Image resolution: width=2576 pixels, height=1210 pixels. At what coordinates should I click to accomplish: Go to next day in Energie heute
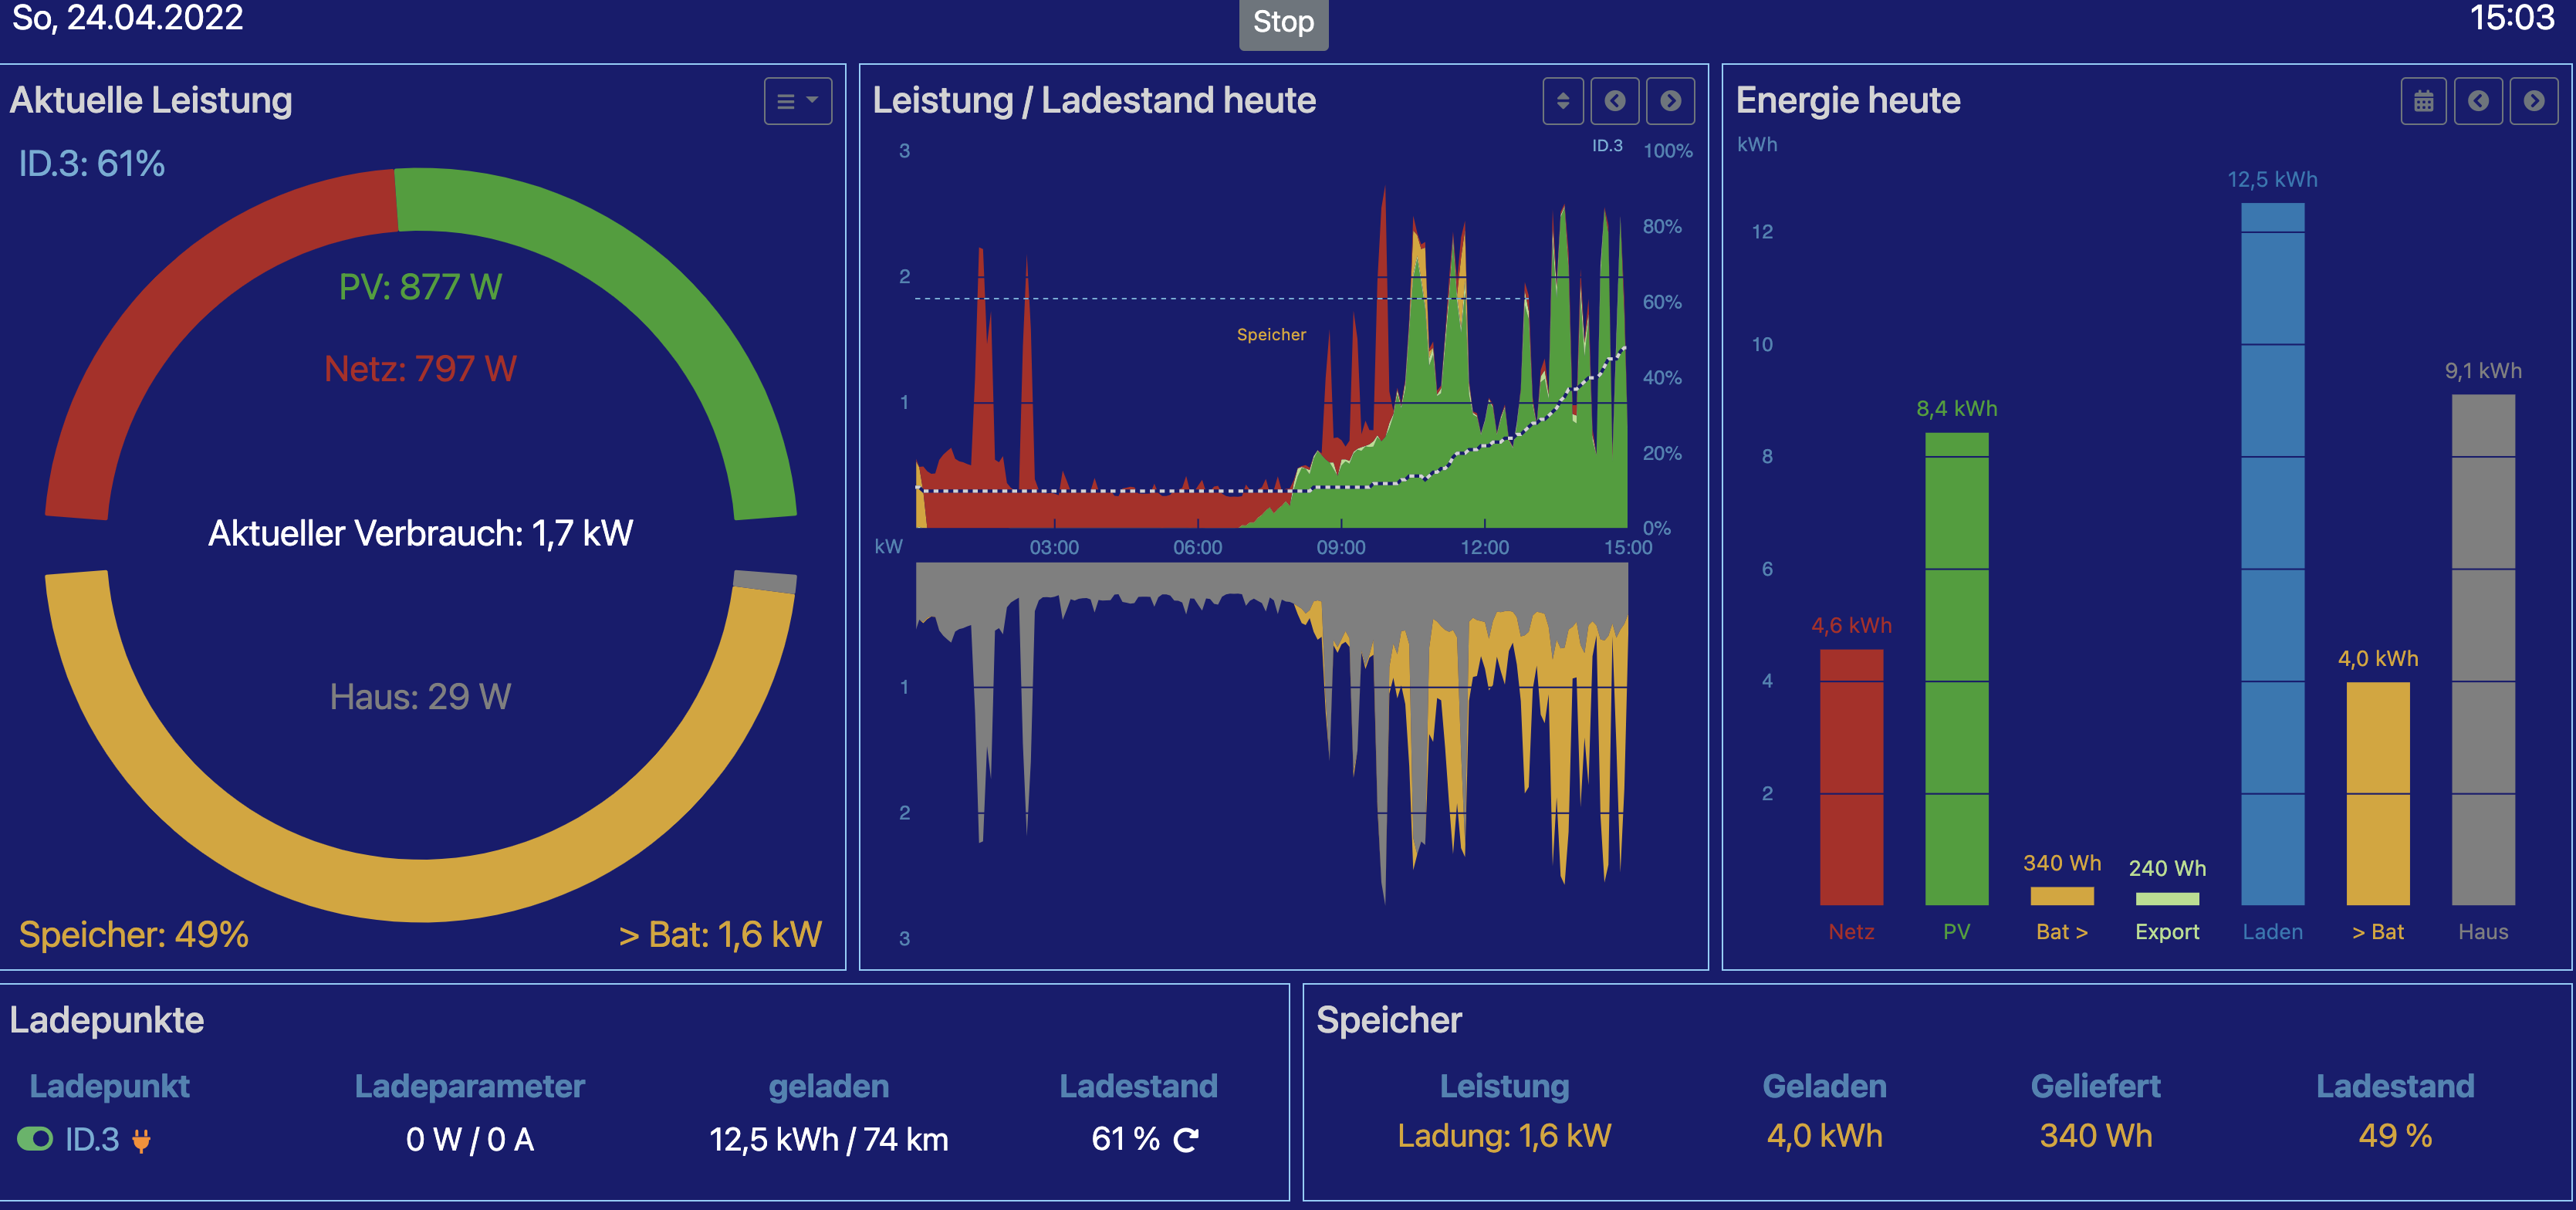pyautogui.click(x=2533, y=101)
